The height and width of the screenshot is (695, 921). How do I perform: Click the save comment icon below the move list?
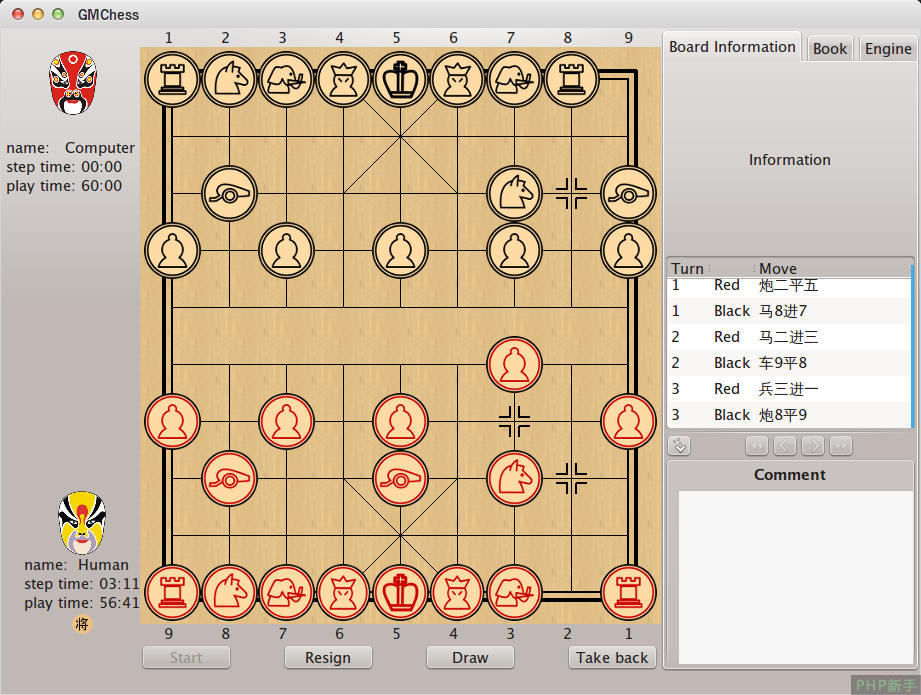679,446
